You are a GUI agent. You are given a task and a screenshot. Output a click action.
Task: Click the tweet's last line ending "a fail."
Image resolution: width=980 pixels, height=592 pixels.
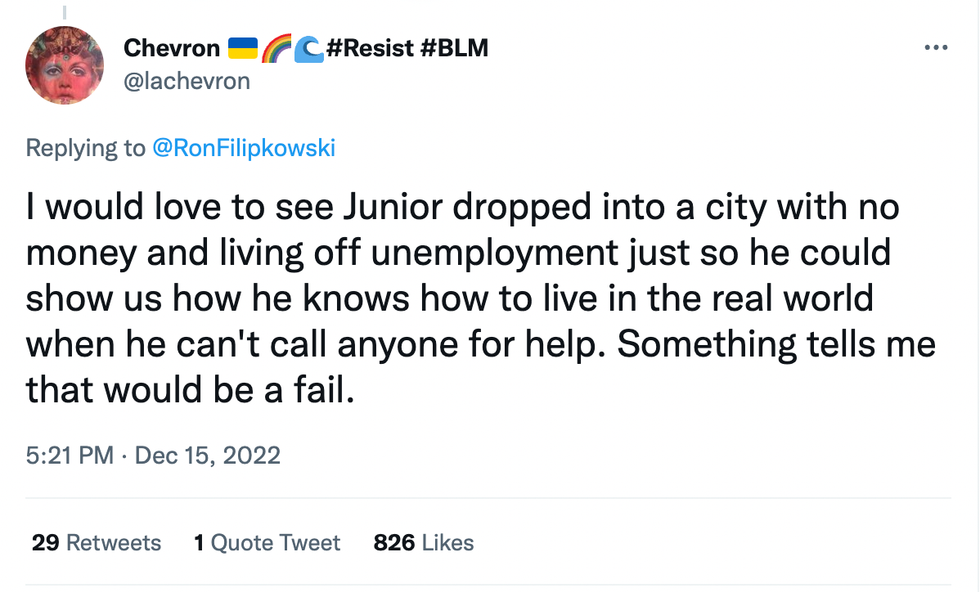coord(190,390)
